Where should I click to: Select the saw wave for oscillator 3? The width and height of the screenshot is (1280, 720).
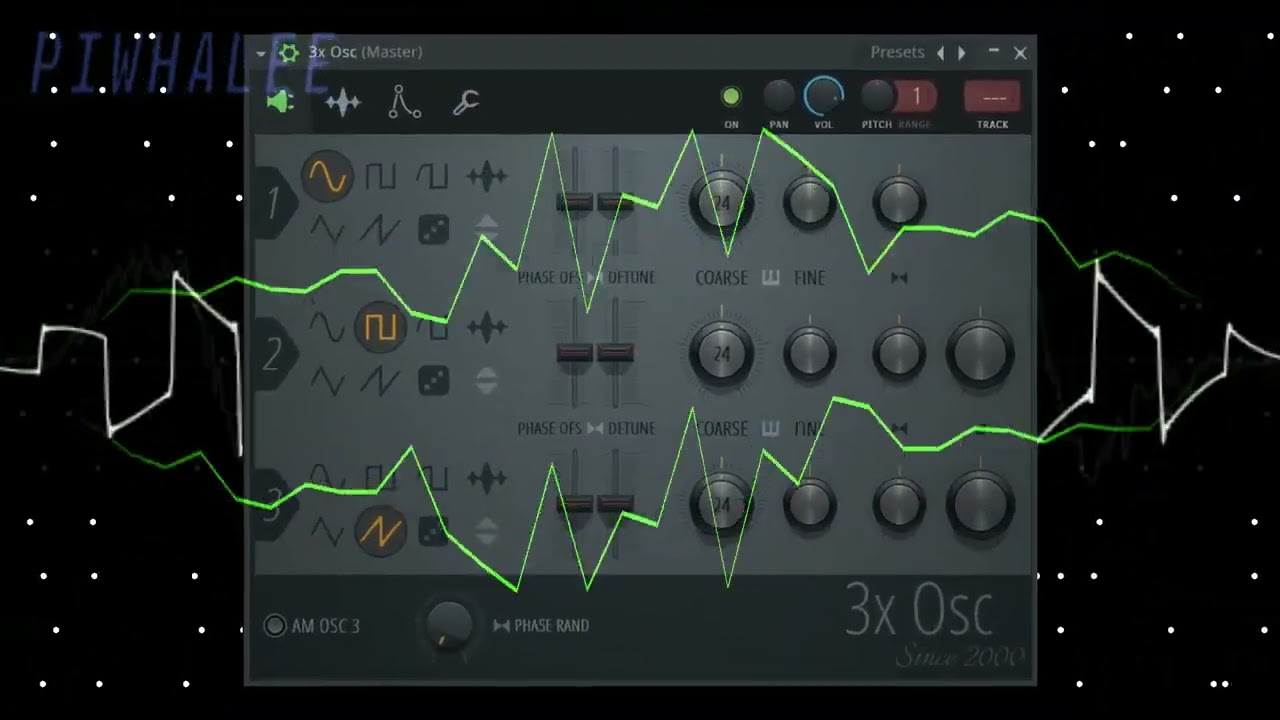pos(380,532)
